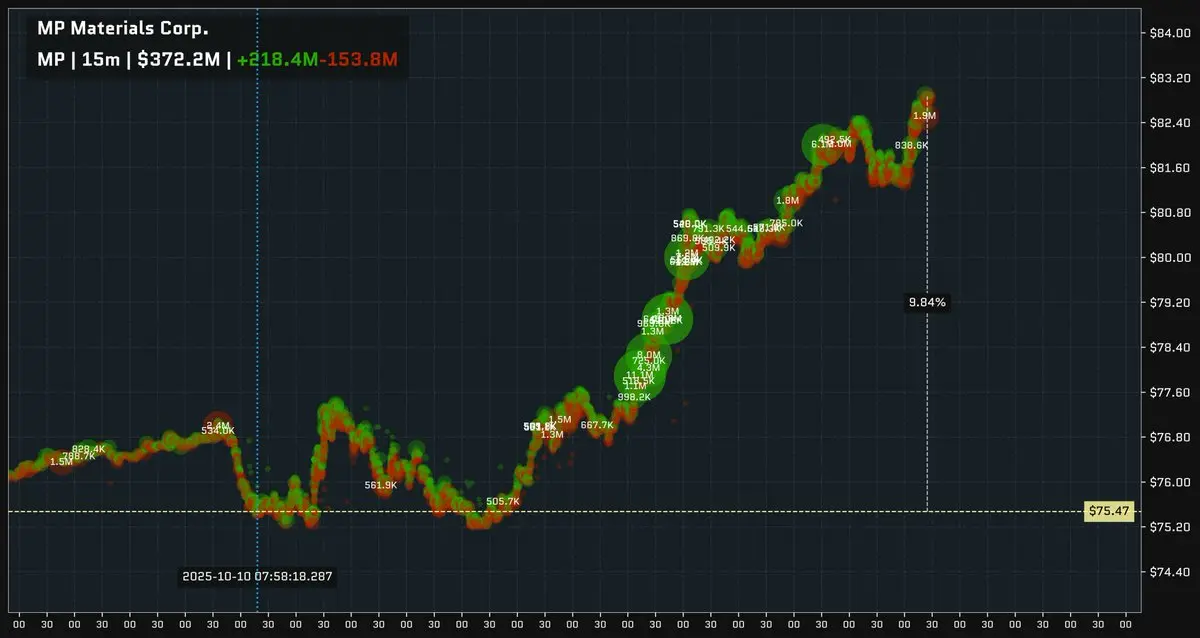Click the 838.6K trade label
Viewport: 1200px width, 638px height.
911,145
